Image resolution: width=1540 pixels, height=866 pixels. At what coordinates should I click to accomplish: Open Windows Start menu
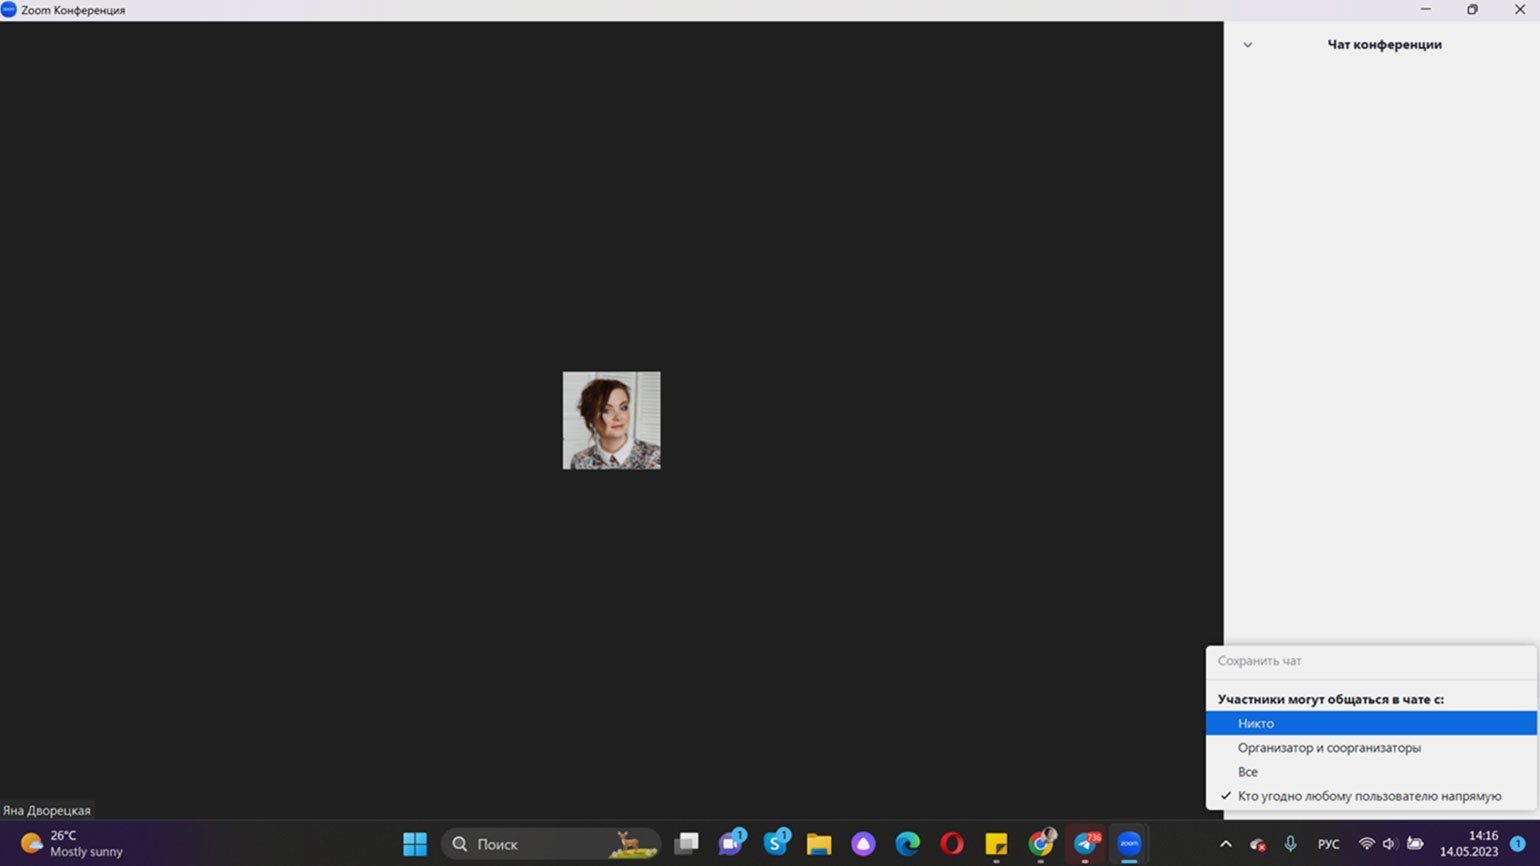(415, 844)
